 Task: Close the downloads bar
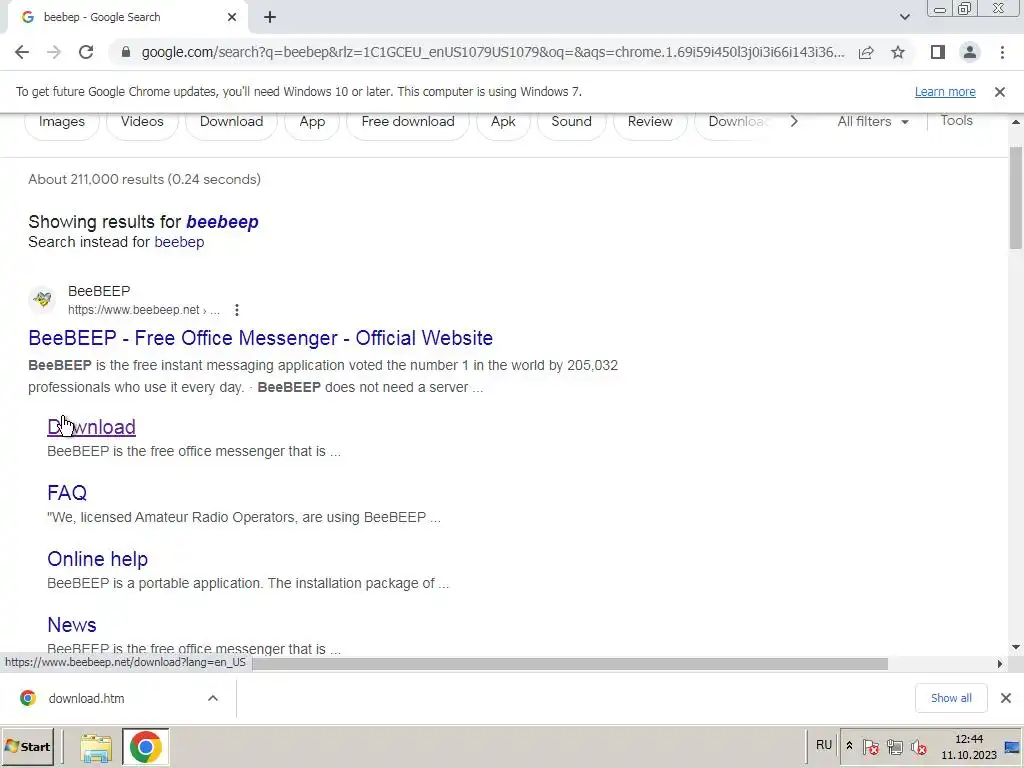[x=1006, y=698]
